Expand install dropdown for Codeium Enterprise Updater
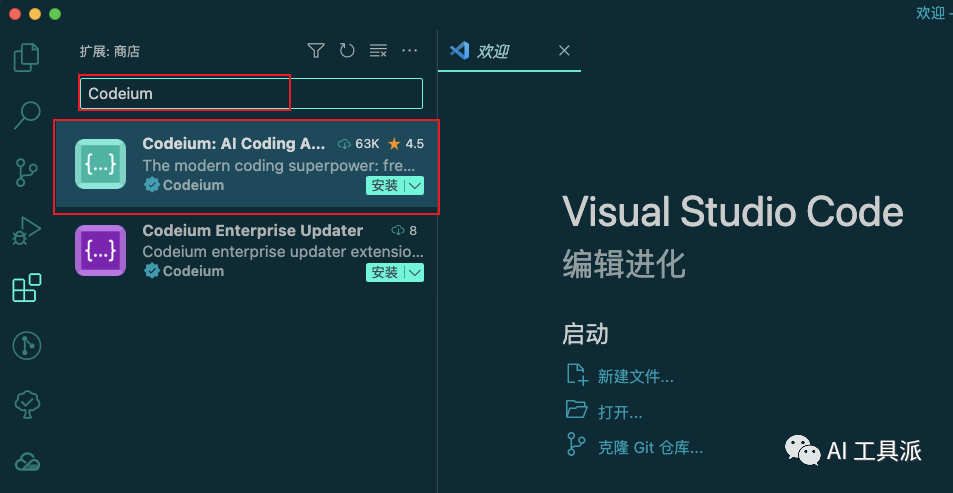Image resolution: width=953 pixels, height=493 pixels. (x=414, y=273)
